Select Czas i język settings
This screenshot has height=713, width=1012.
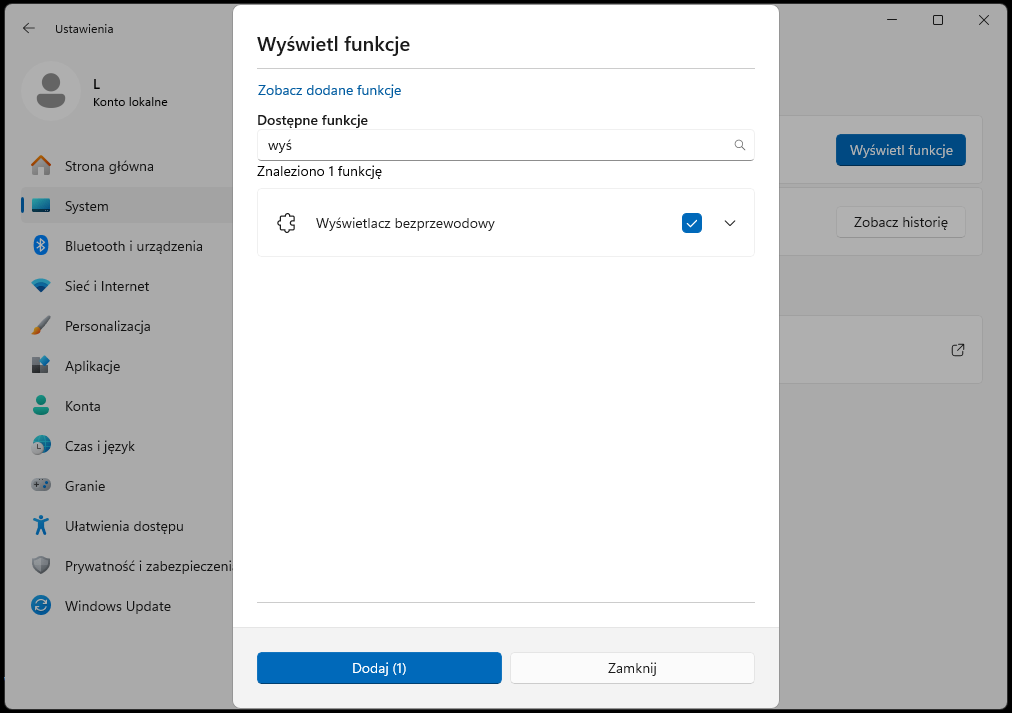99,446
